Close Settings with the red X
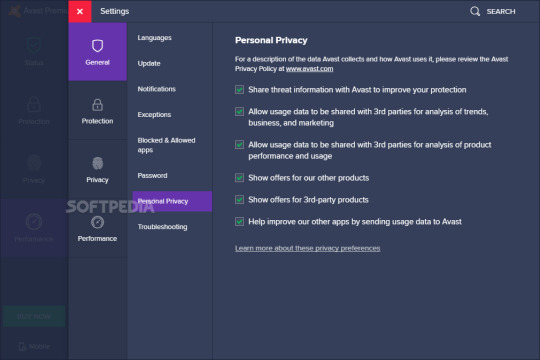The image size is (540, 360). coord(80,11)
